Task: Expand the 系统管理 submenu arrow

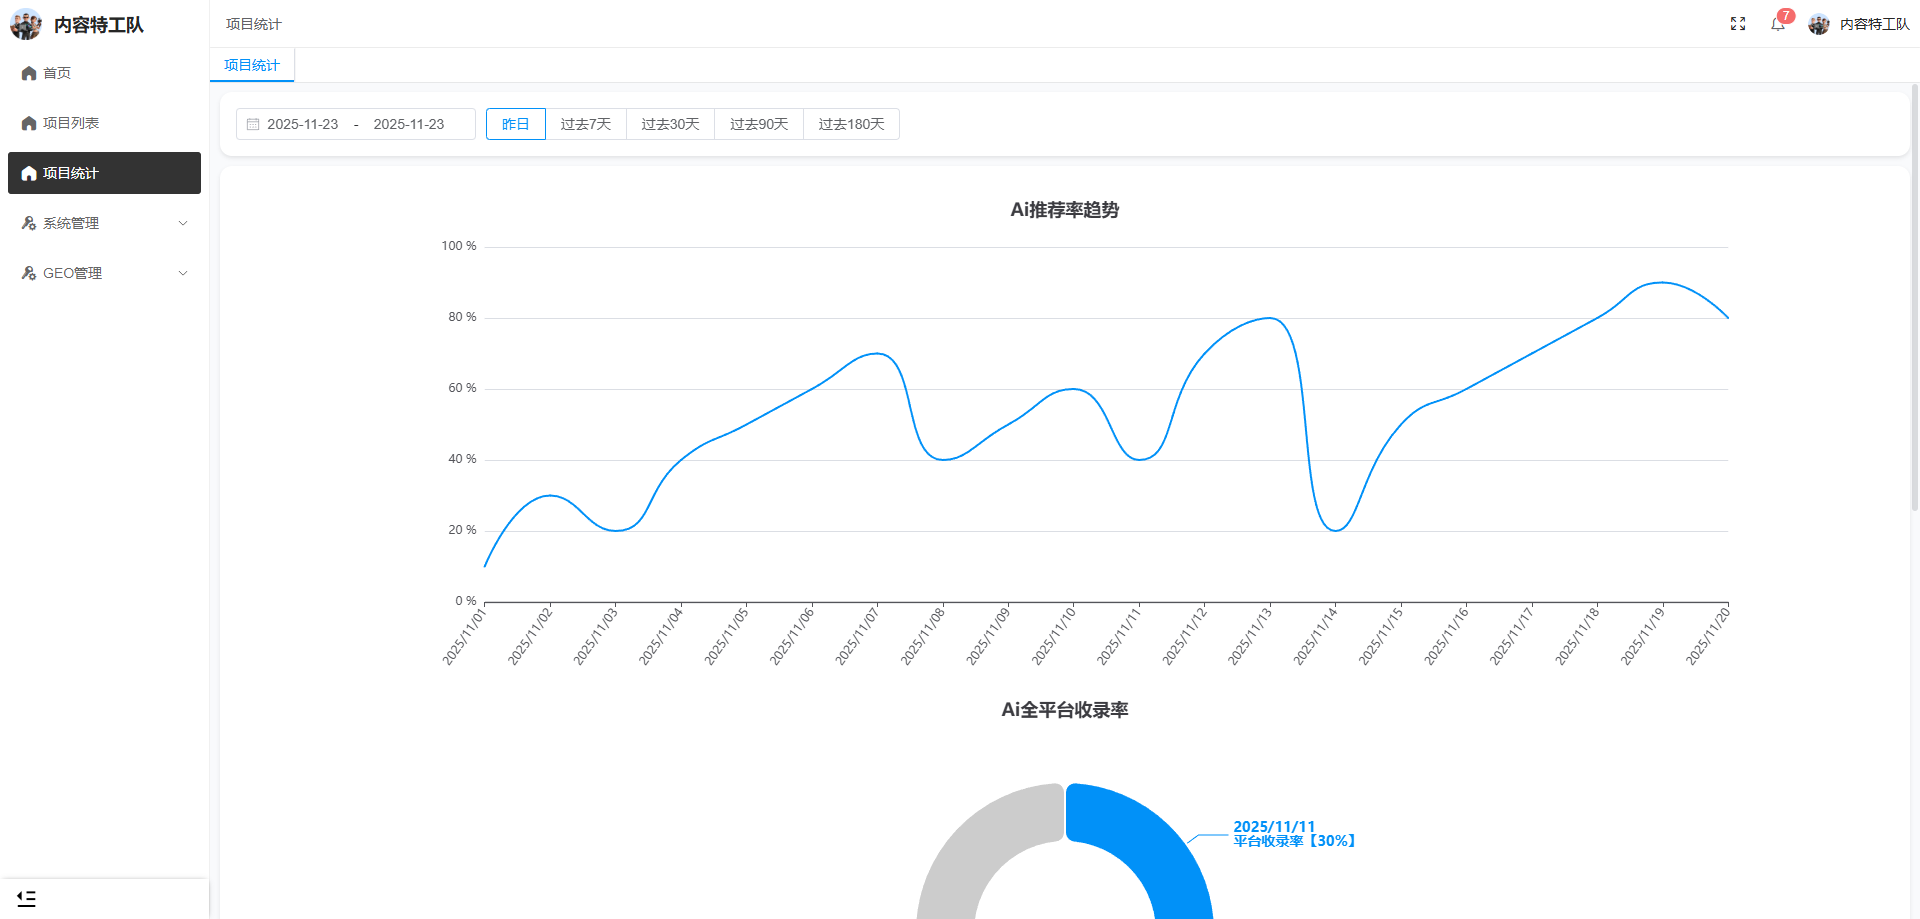Action: tap(183, 223)
